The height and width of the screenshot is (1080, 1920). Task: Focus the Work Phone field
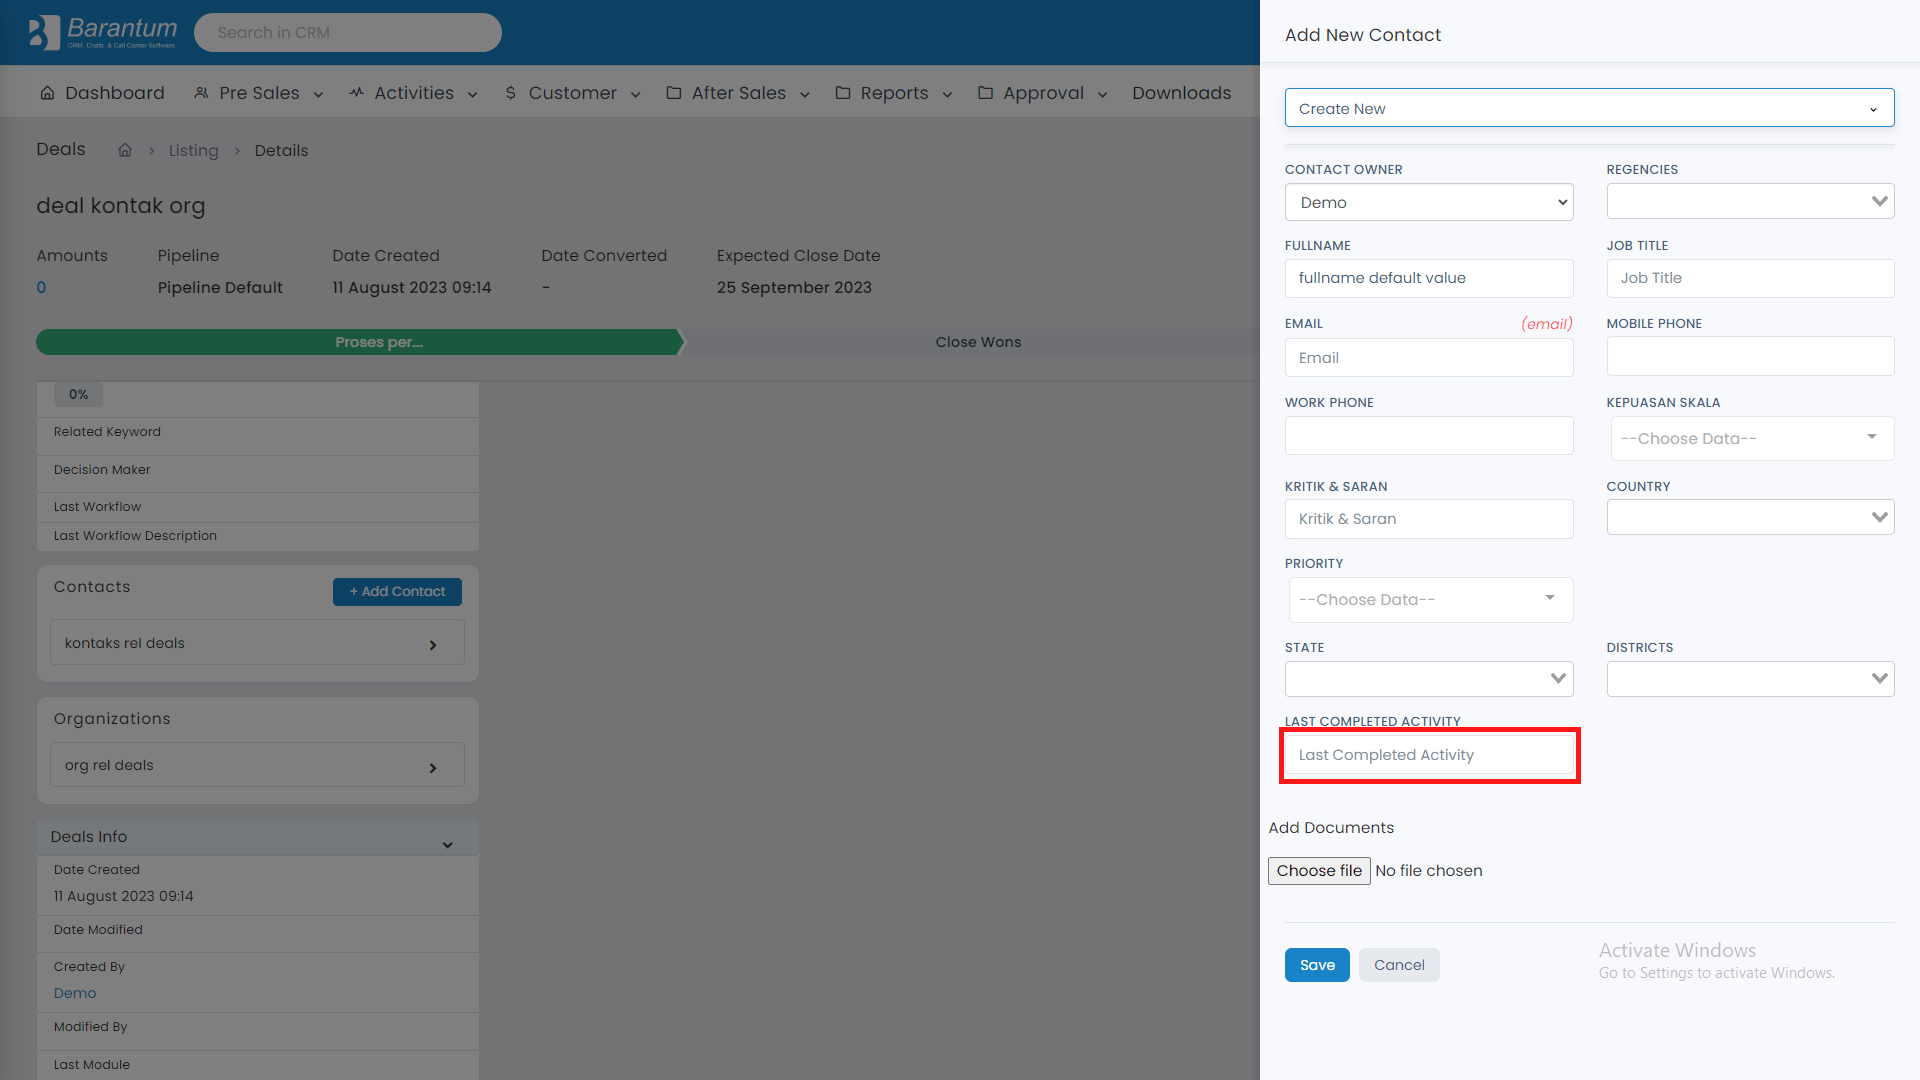[1428, 436]
